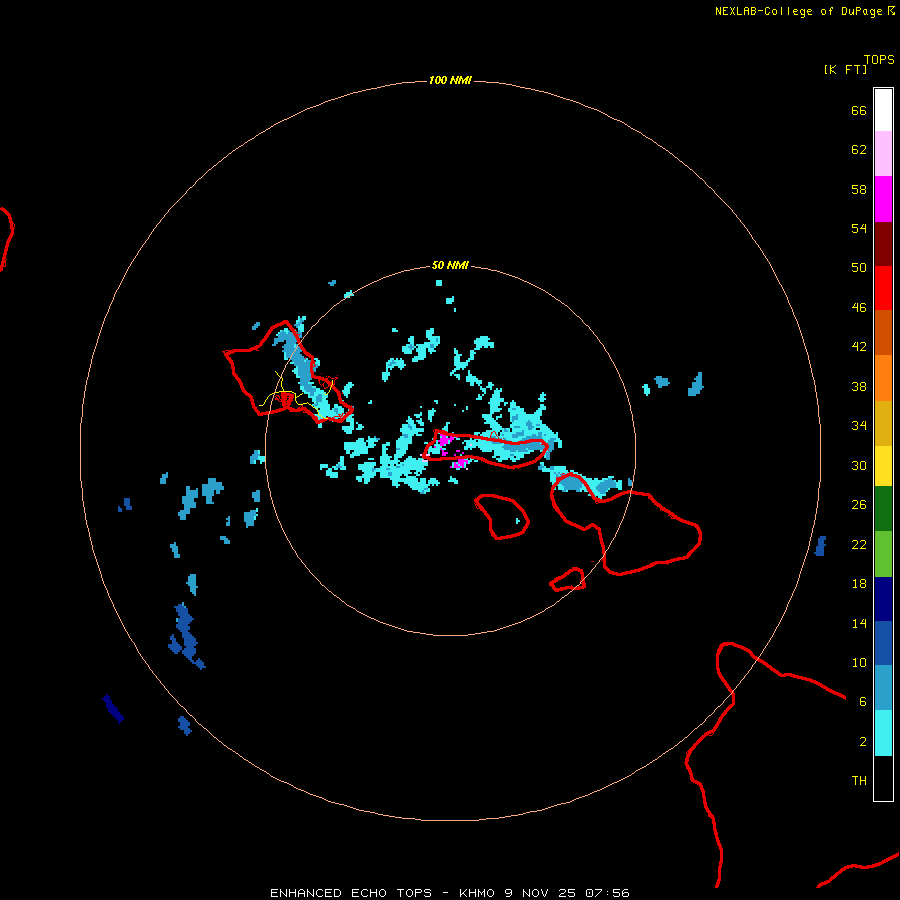Click the magenta swatch between 58 and 54

coord(883,199)
